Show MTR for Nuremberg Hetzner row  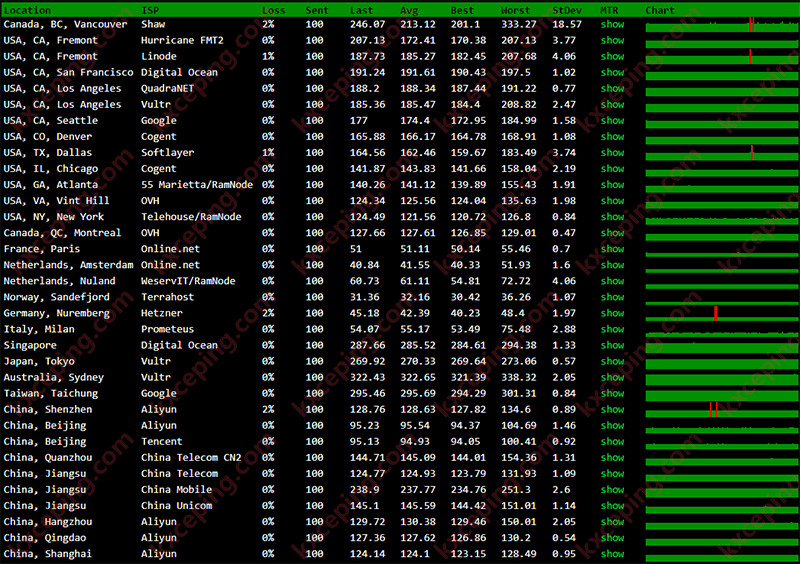pos(612,313)
